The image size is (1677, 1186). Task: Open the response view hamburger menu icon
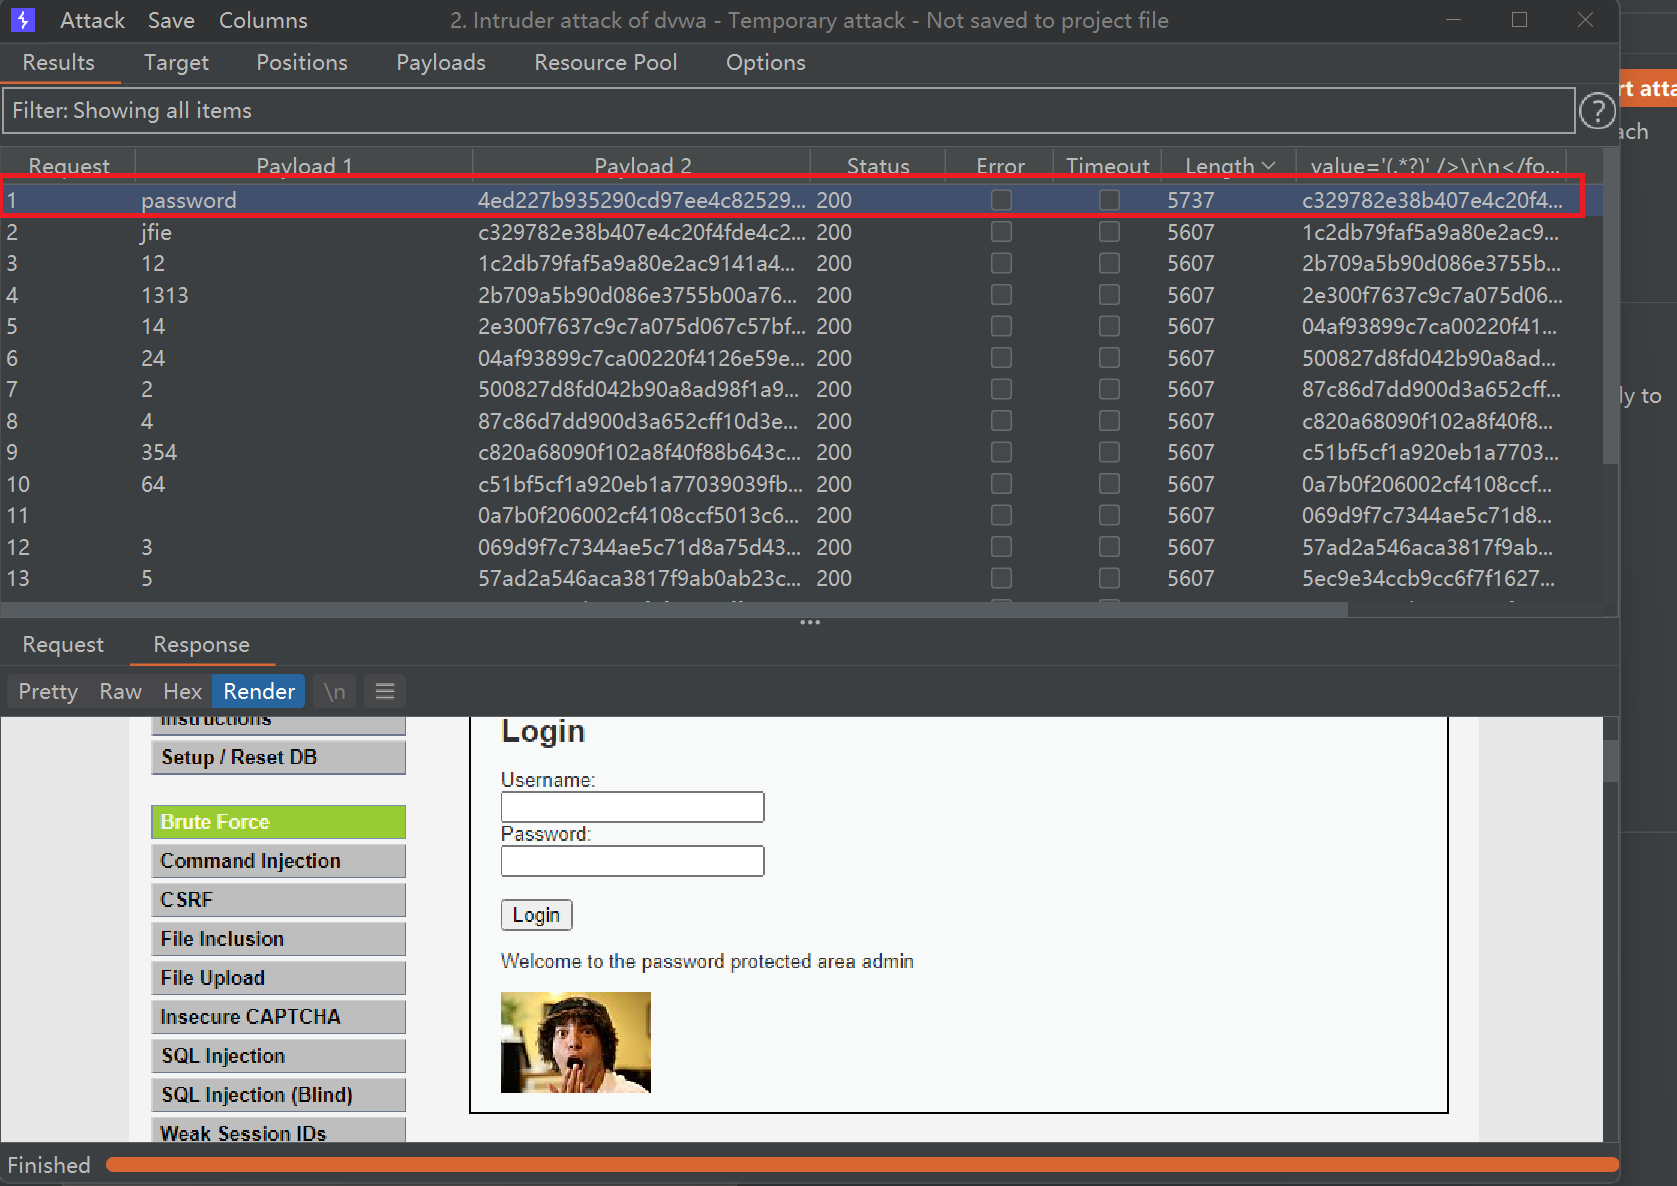click(x=385, y=691)
